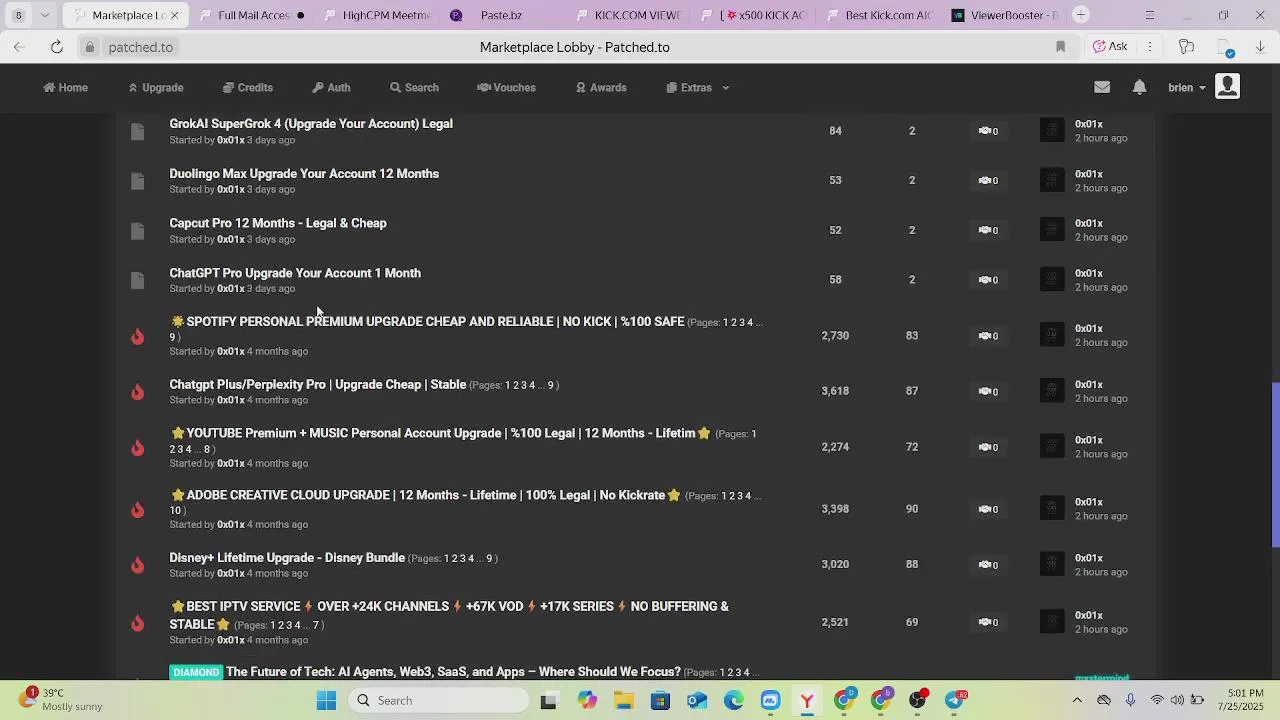Expand the Extras menu dropdown
Screen dimensions: 1280x720
[697, 88]
